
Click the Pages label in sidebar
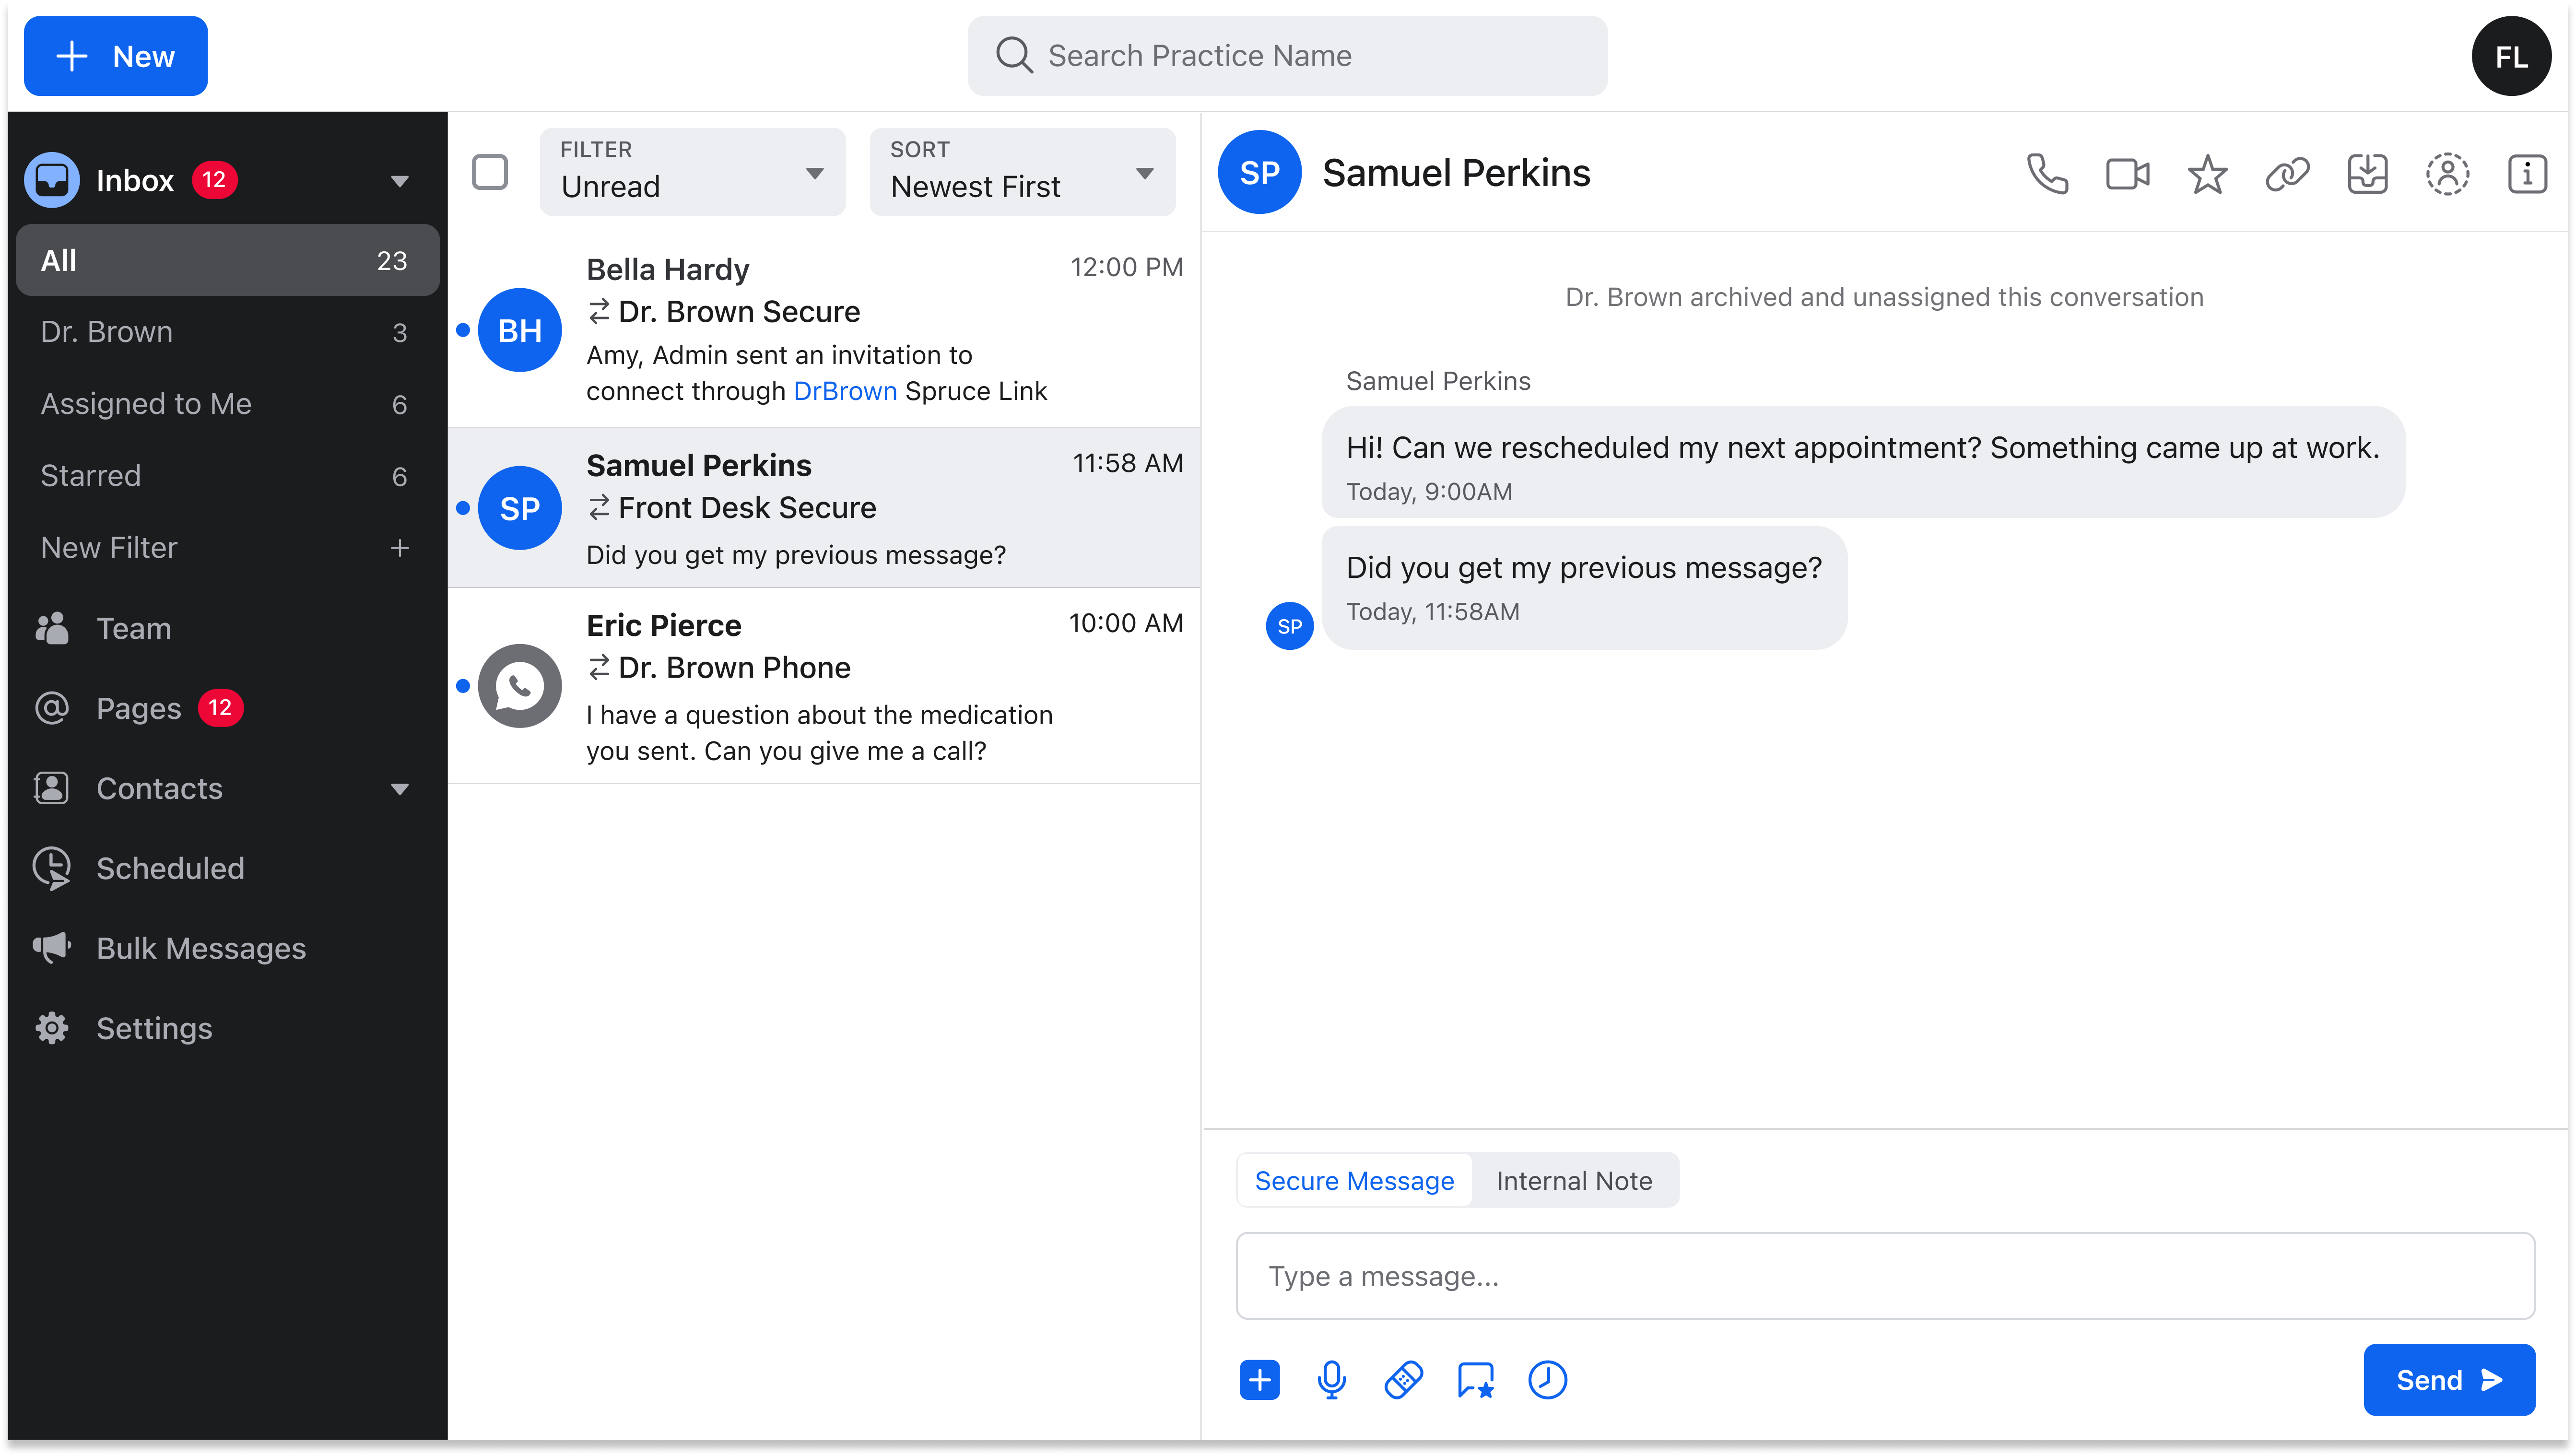[138, 708]
